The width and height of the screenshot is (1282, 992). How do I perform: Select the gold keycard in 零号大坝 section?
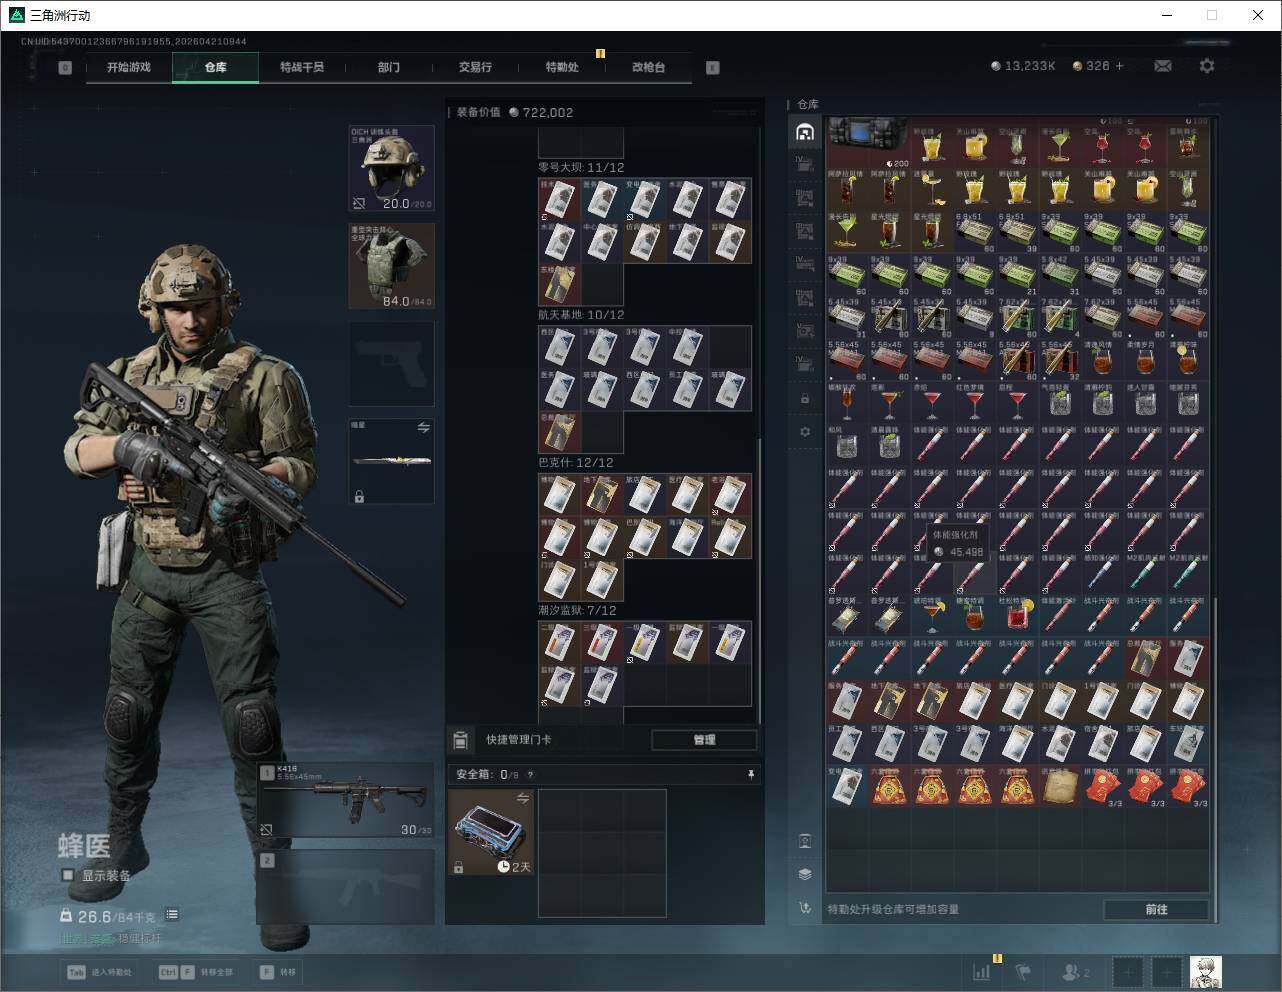(559, 285)
